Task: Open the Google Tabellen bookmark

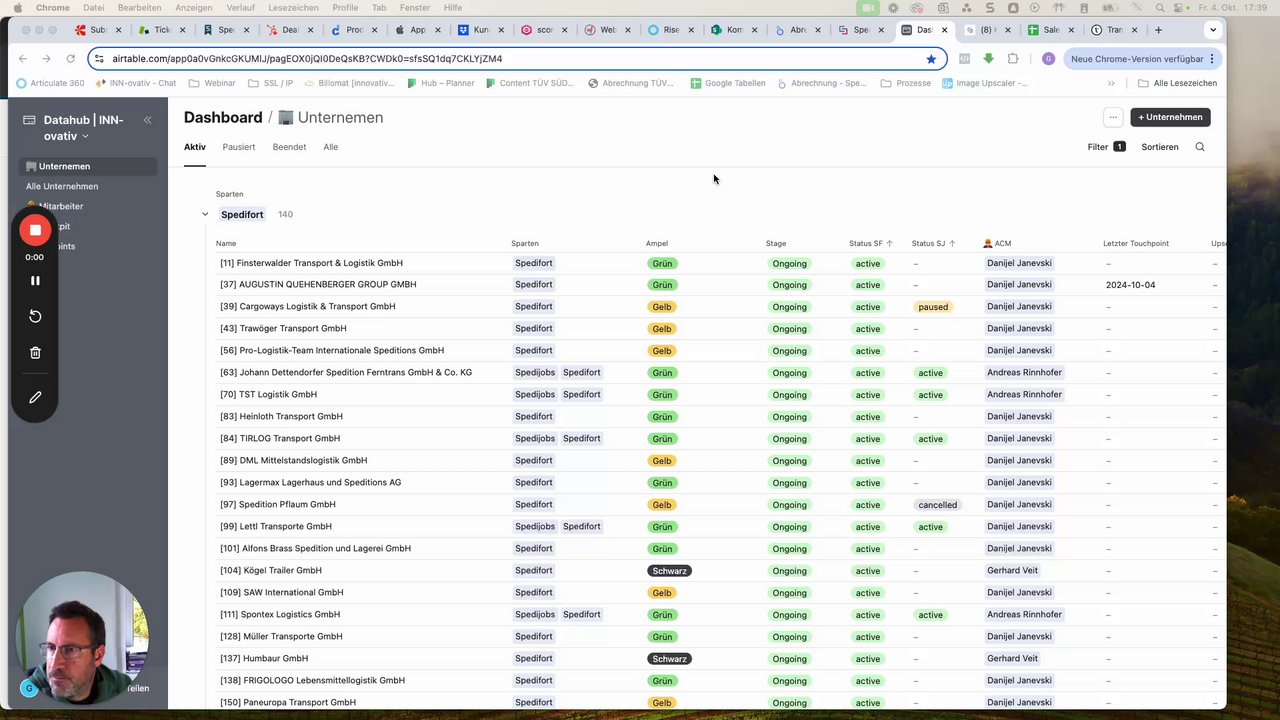Action: [727, 83]
